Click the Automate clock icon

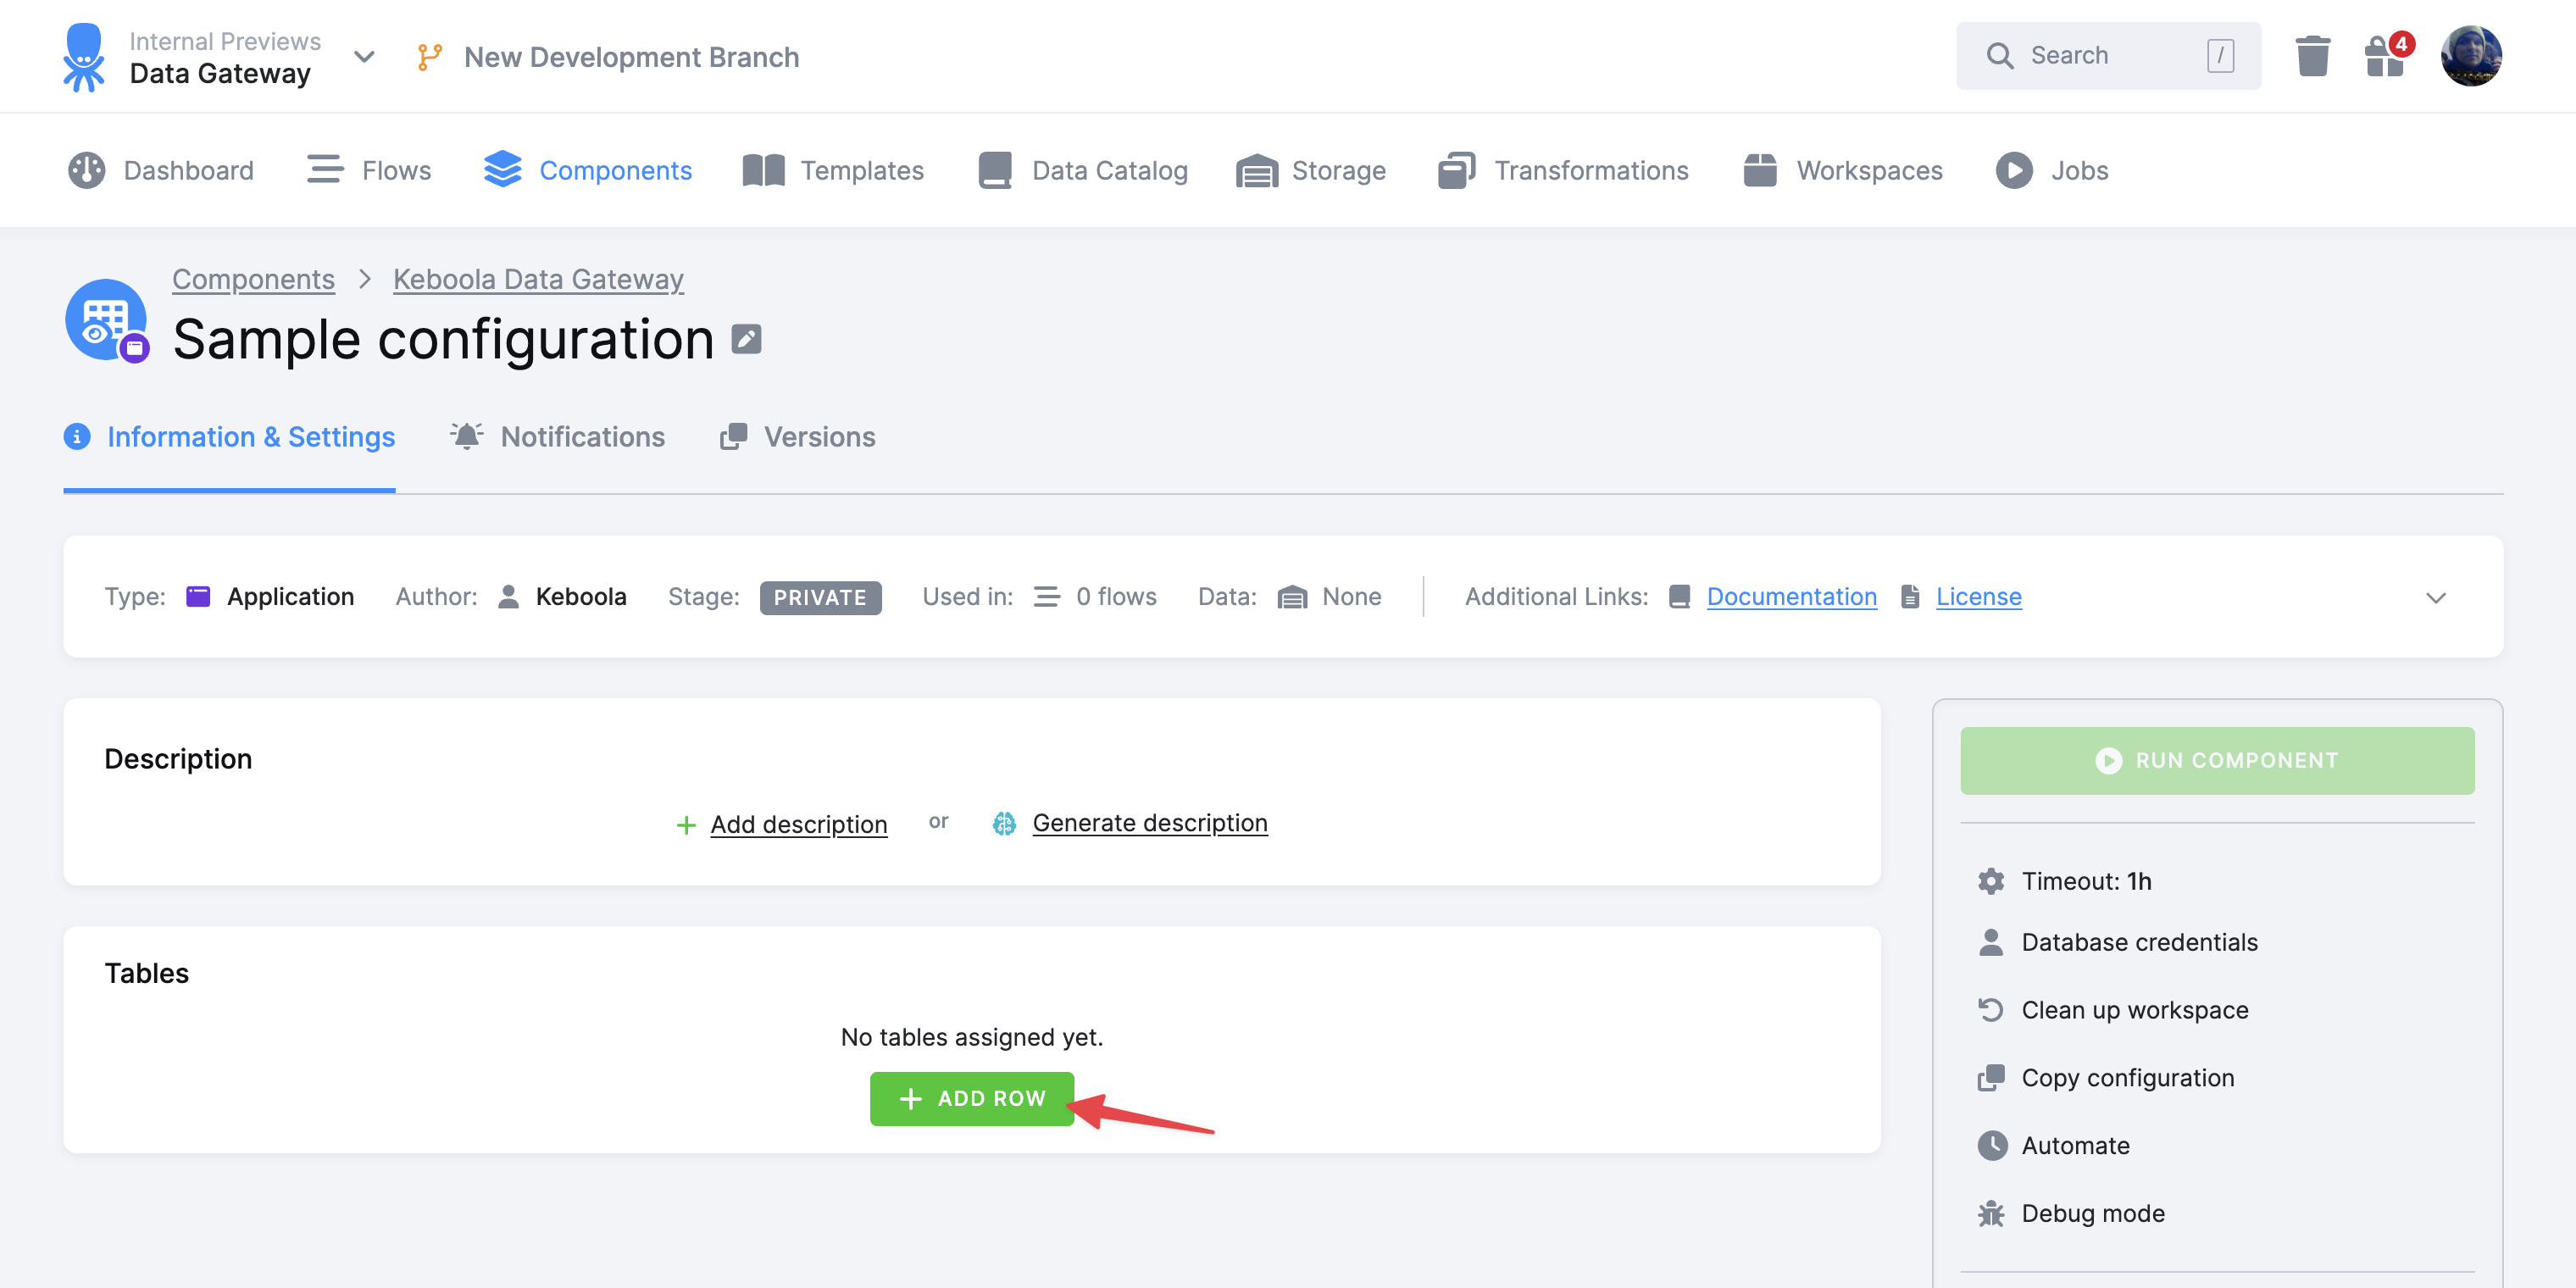[x=1991, y=1145]
